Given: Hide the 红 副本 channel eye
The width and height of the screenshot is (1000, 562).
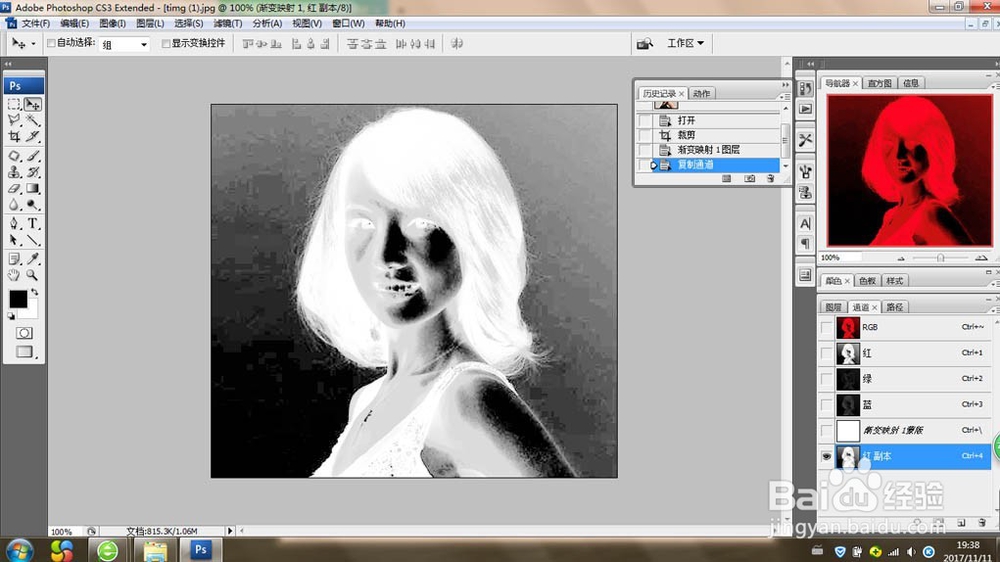Looking at the screenshot, I should [827, 456].
